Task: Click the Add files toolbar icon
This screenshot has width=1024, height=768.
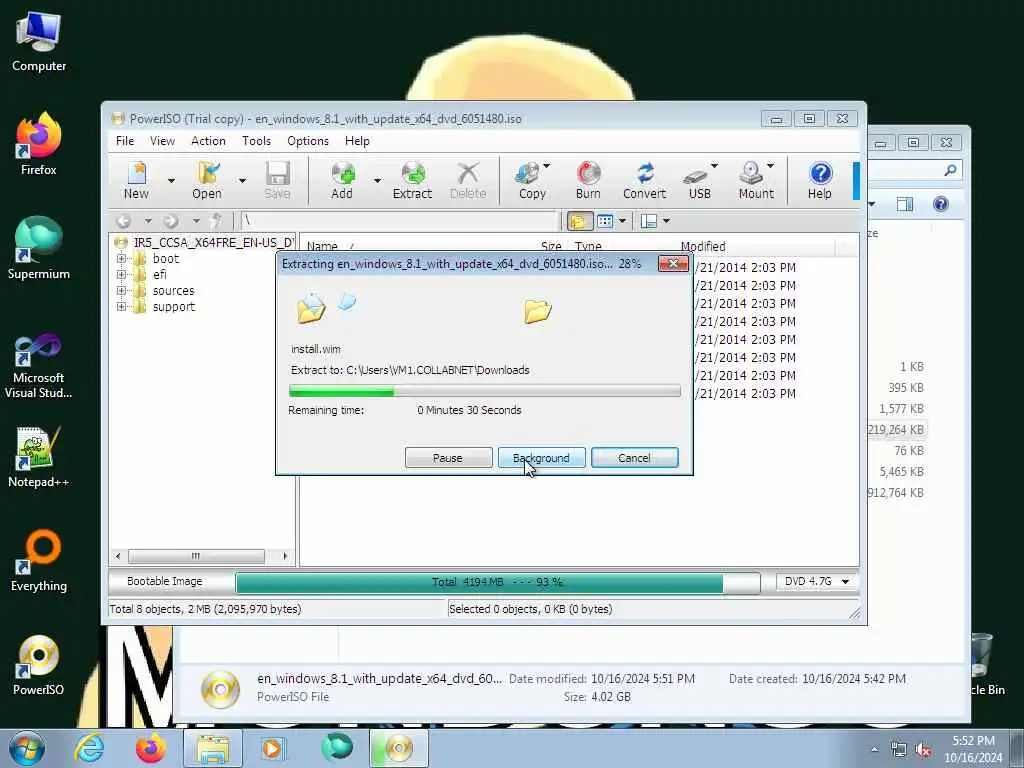Action: click(x=342, y=180)
